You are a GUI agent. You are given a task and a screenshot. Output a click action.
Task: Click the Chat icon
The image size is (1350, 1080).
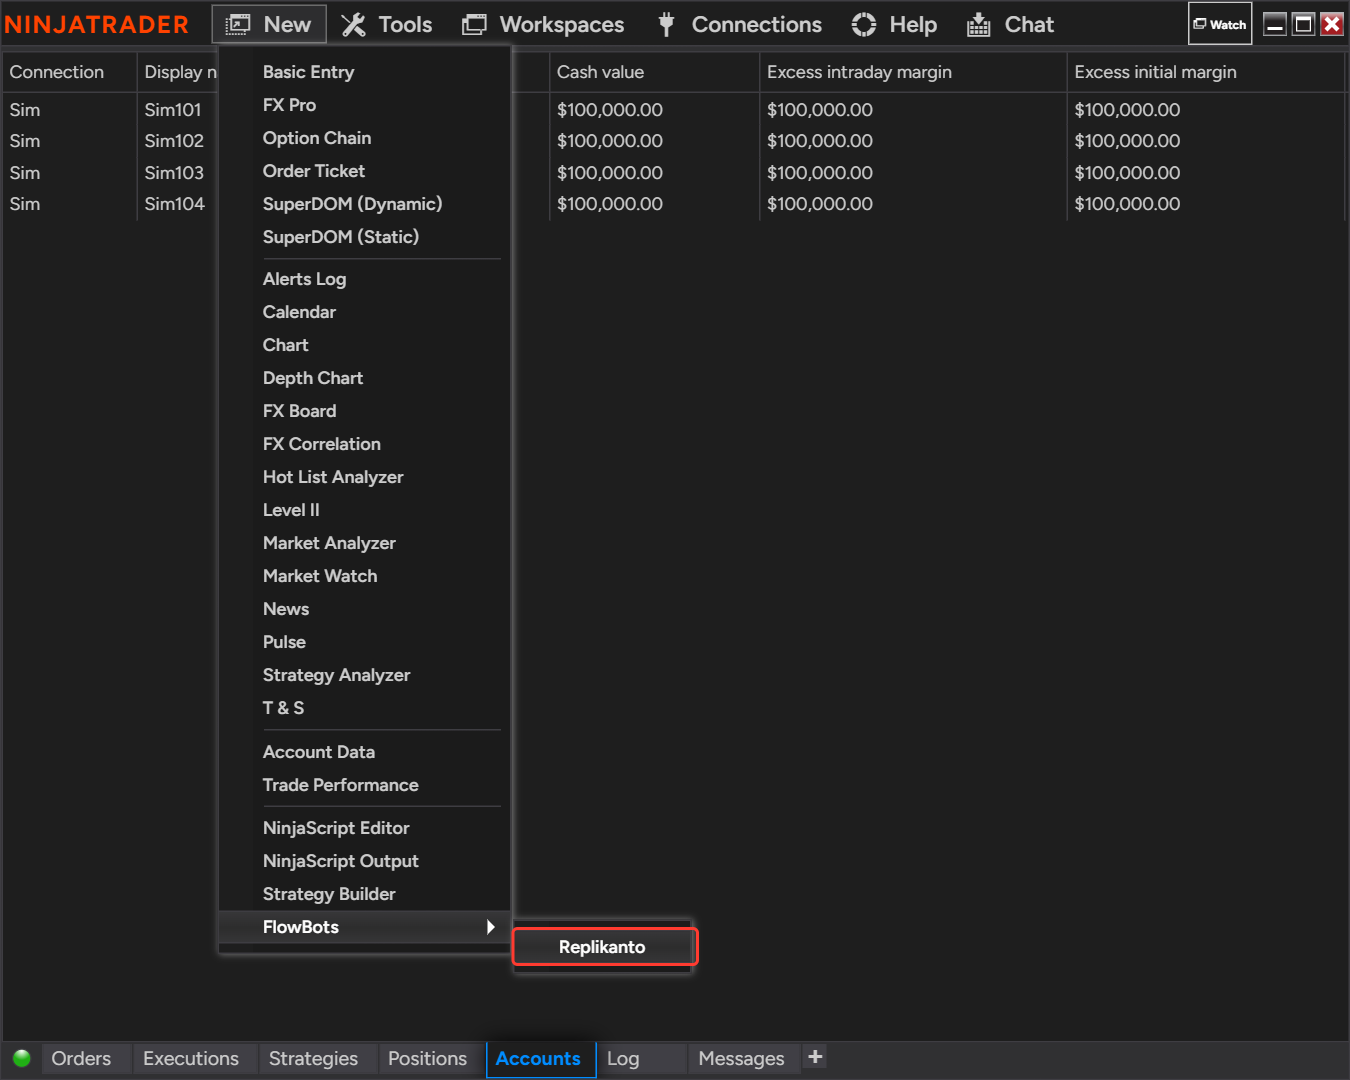(979, 25)
